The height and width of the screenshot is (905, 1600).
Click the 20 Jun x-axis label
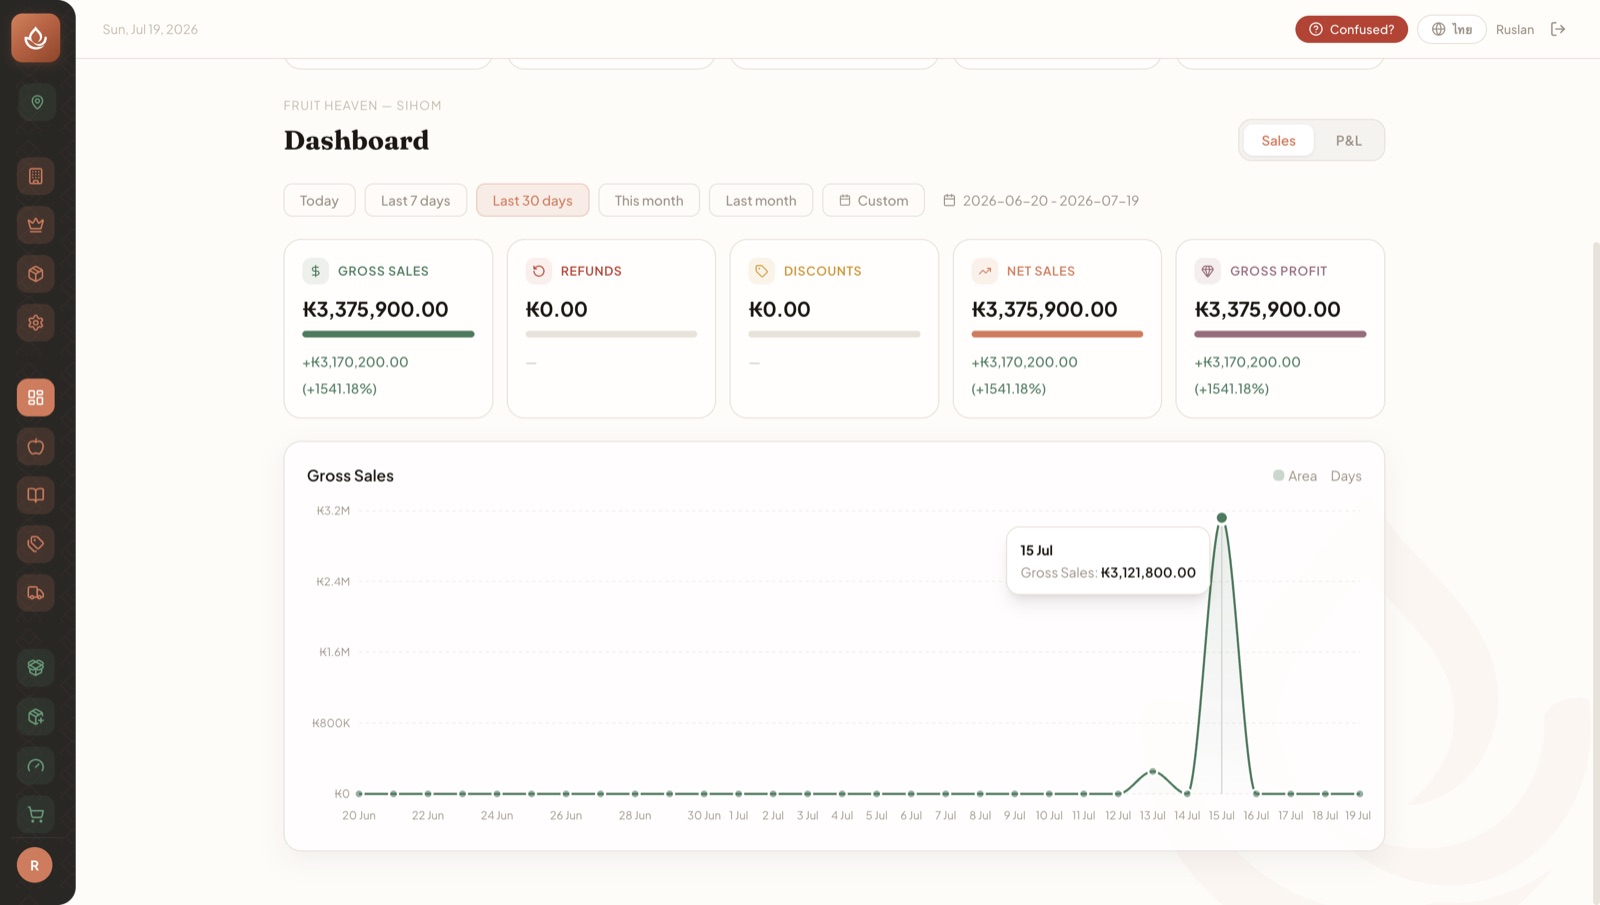[359, 816]
